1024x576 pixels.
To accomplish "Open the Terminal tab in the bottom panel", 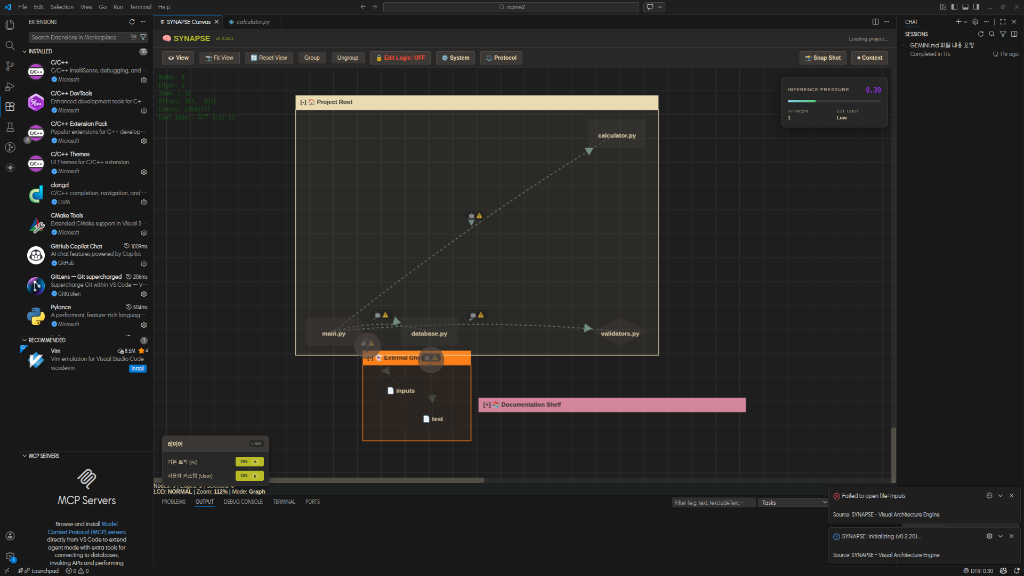I will pyautogui.click(x=284, y=502).
